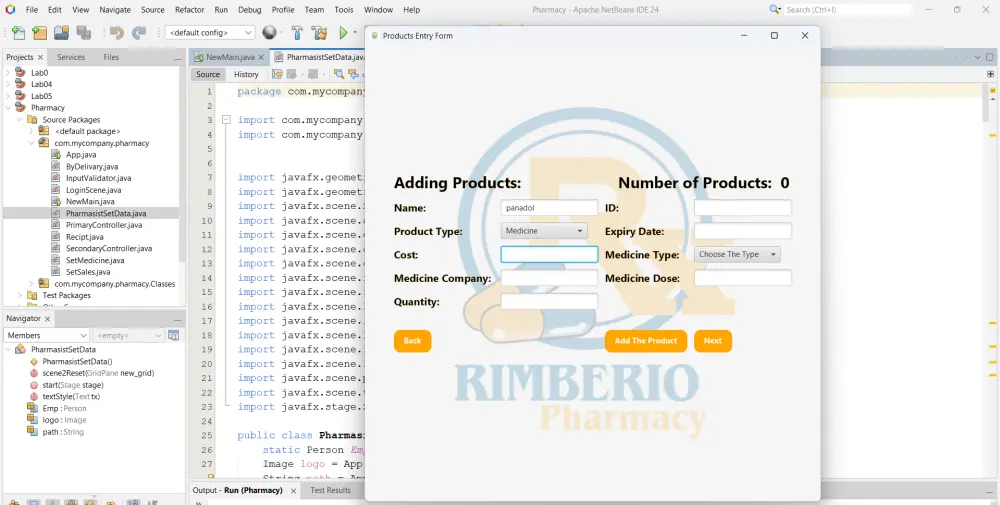This screenshot has height=505, width=1000.
Task: Click the Save All toolbar icon
Action: [x=83, y=33]
